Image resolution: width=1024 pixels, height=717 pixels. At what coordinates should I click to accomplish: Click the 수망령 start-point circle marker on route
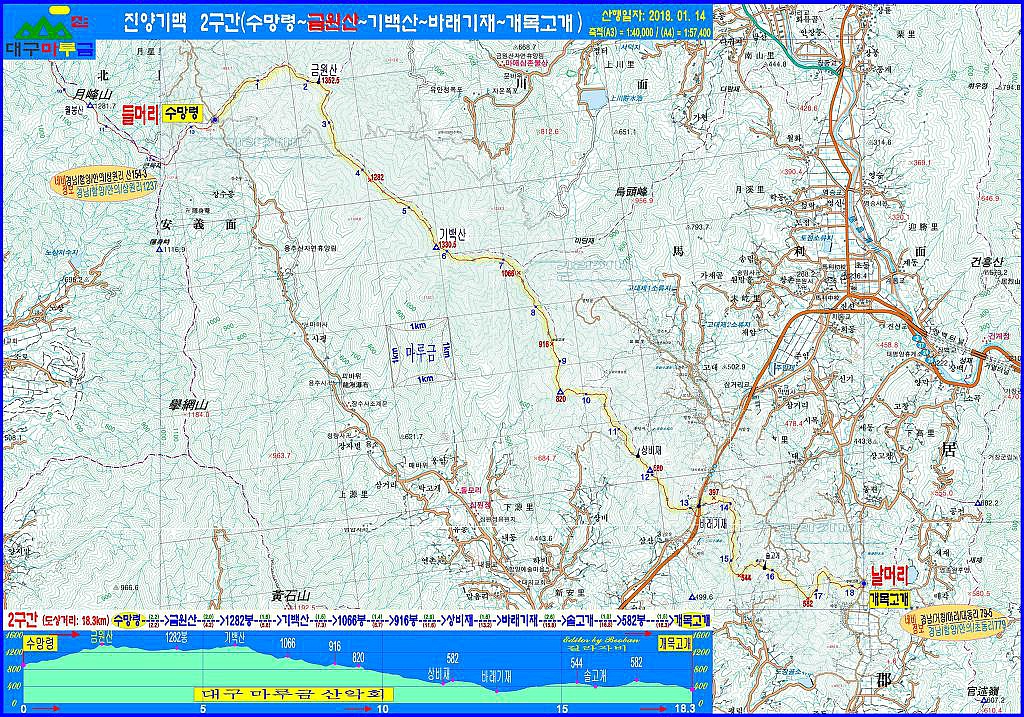214,120
